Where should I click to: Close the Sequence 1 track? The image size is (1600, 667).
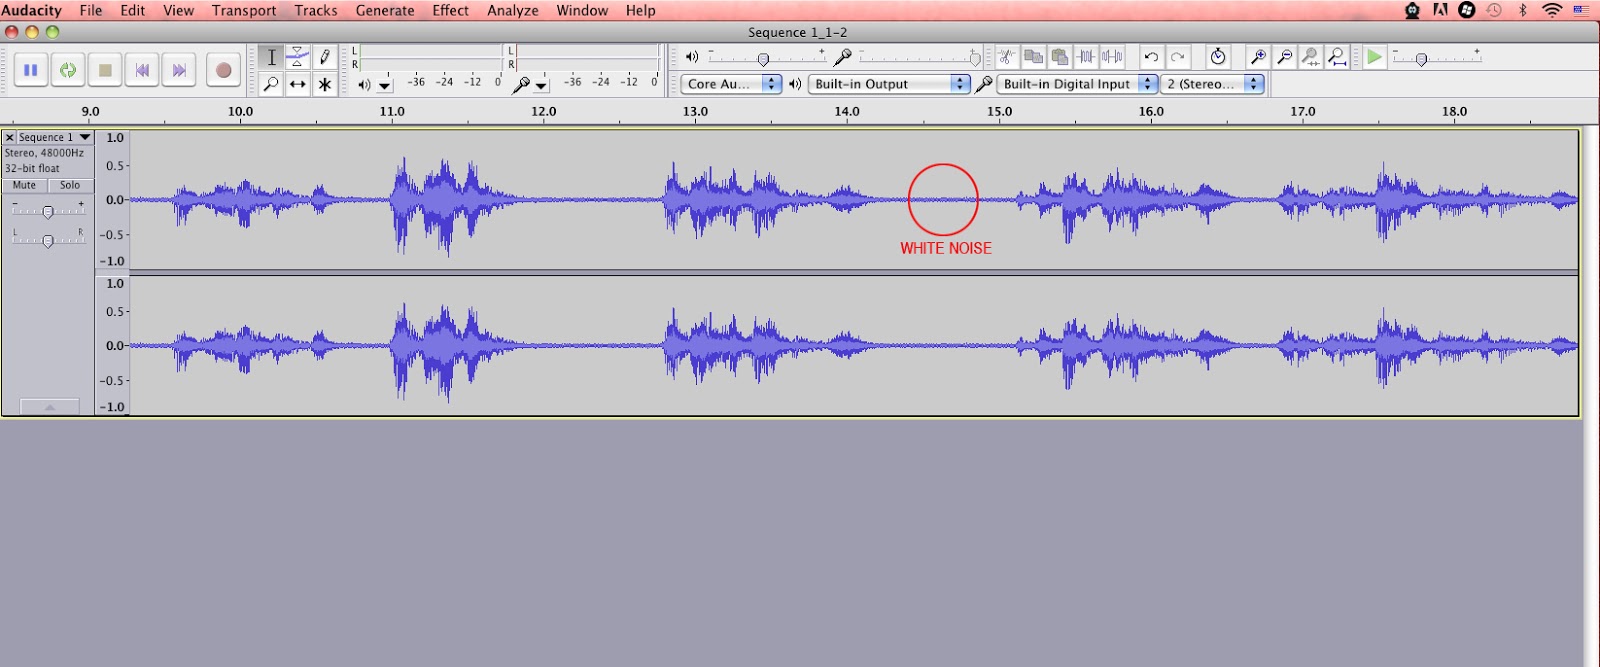pos(10,137)
